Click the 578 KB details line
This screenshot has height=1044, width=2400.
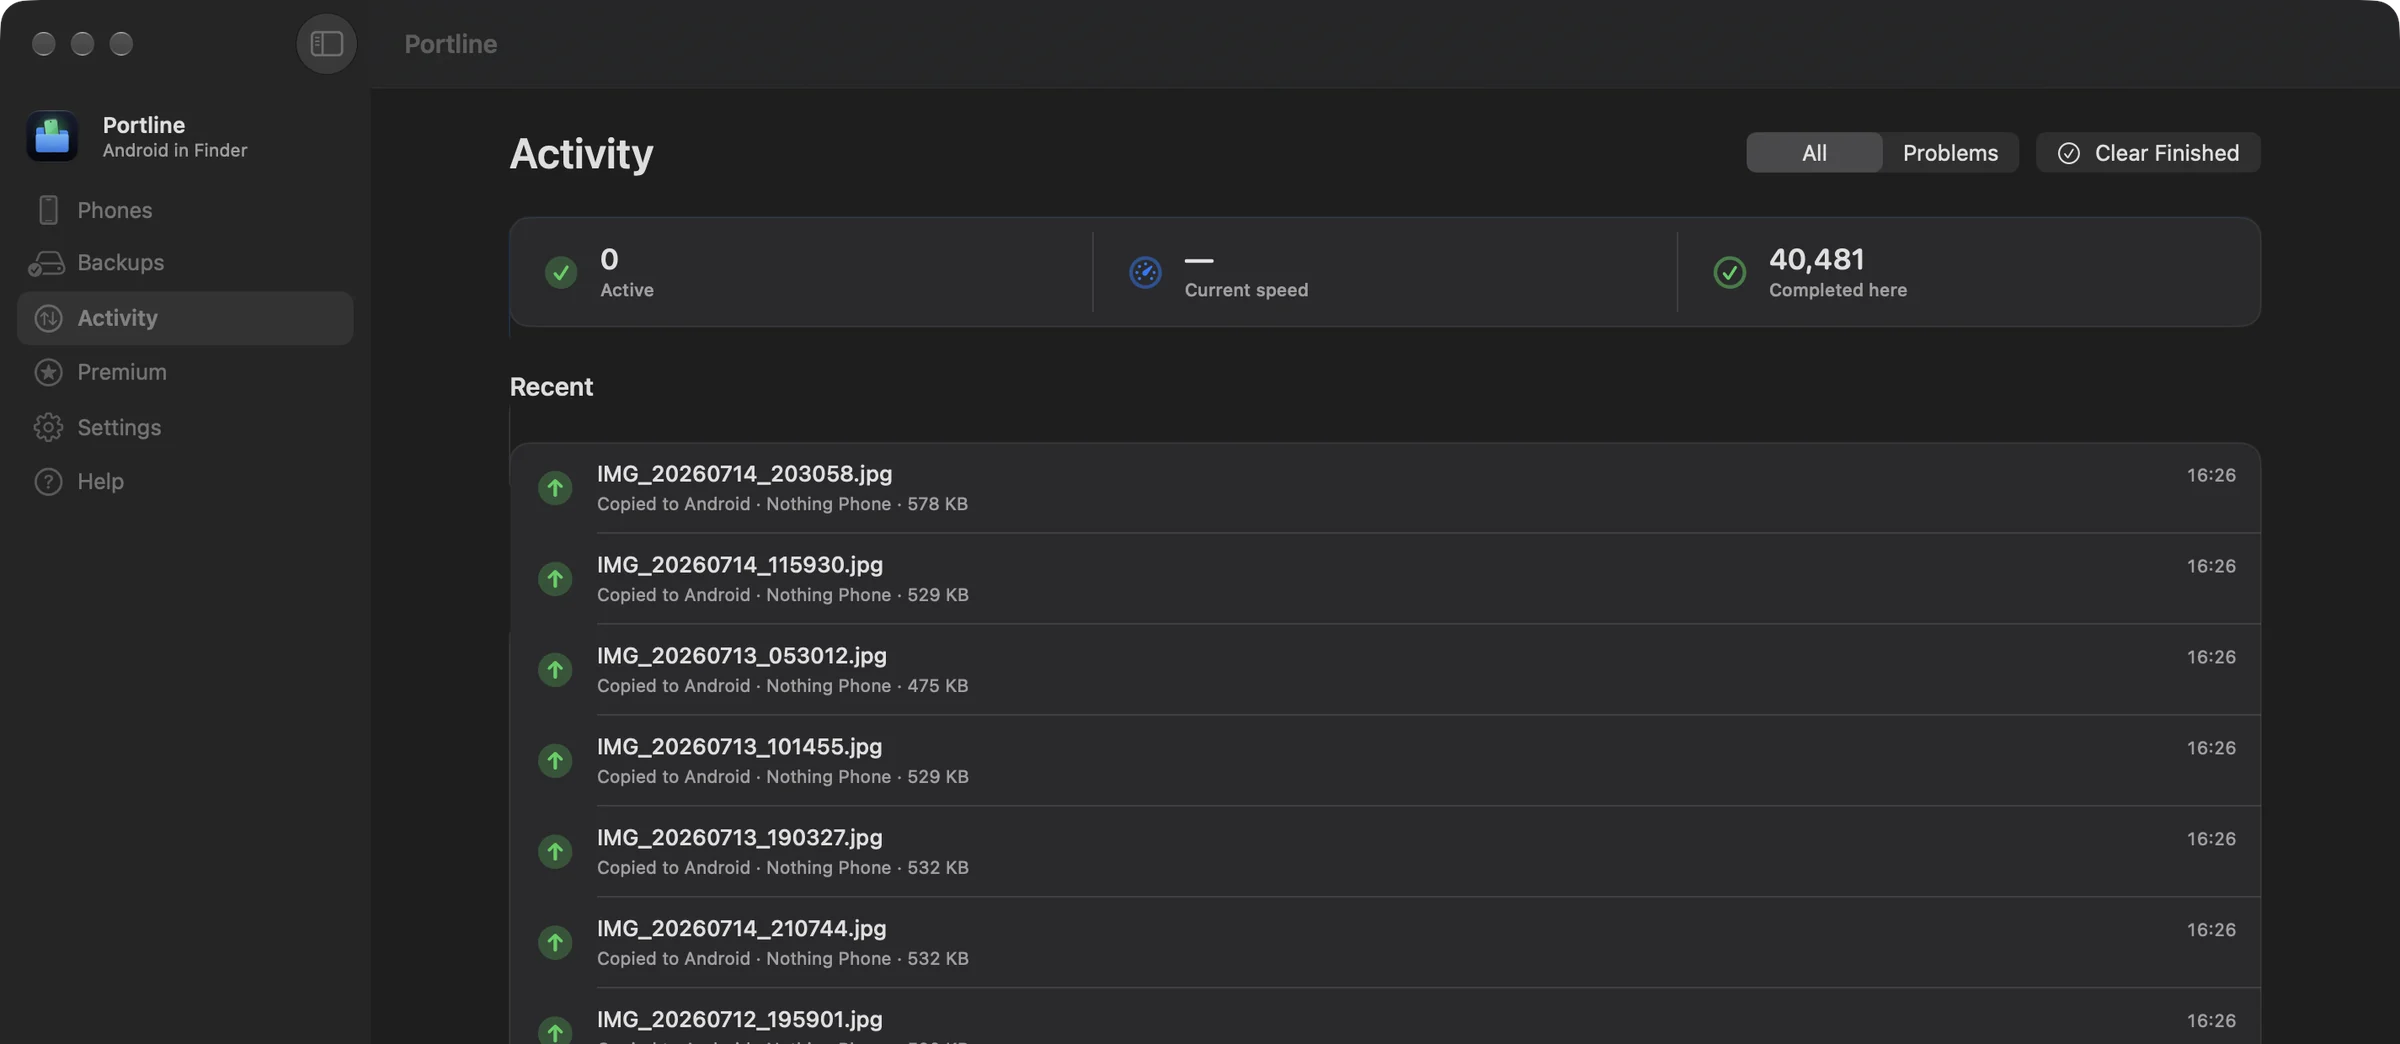coord(782,504)
